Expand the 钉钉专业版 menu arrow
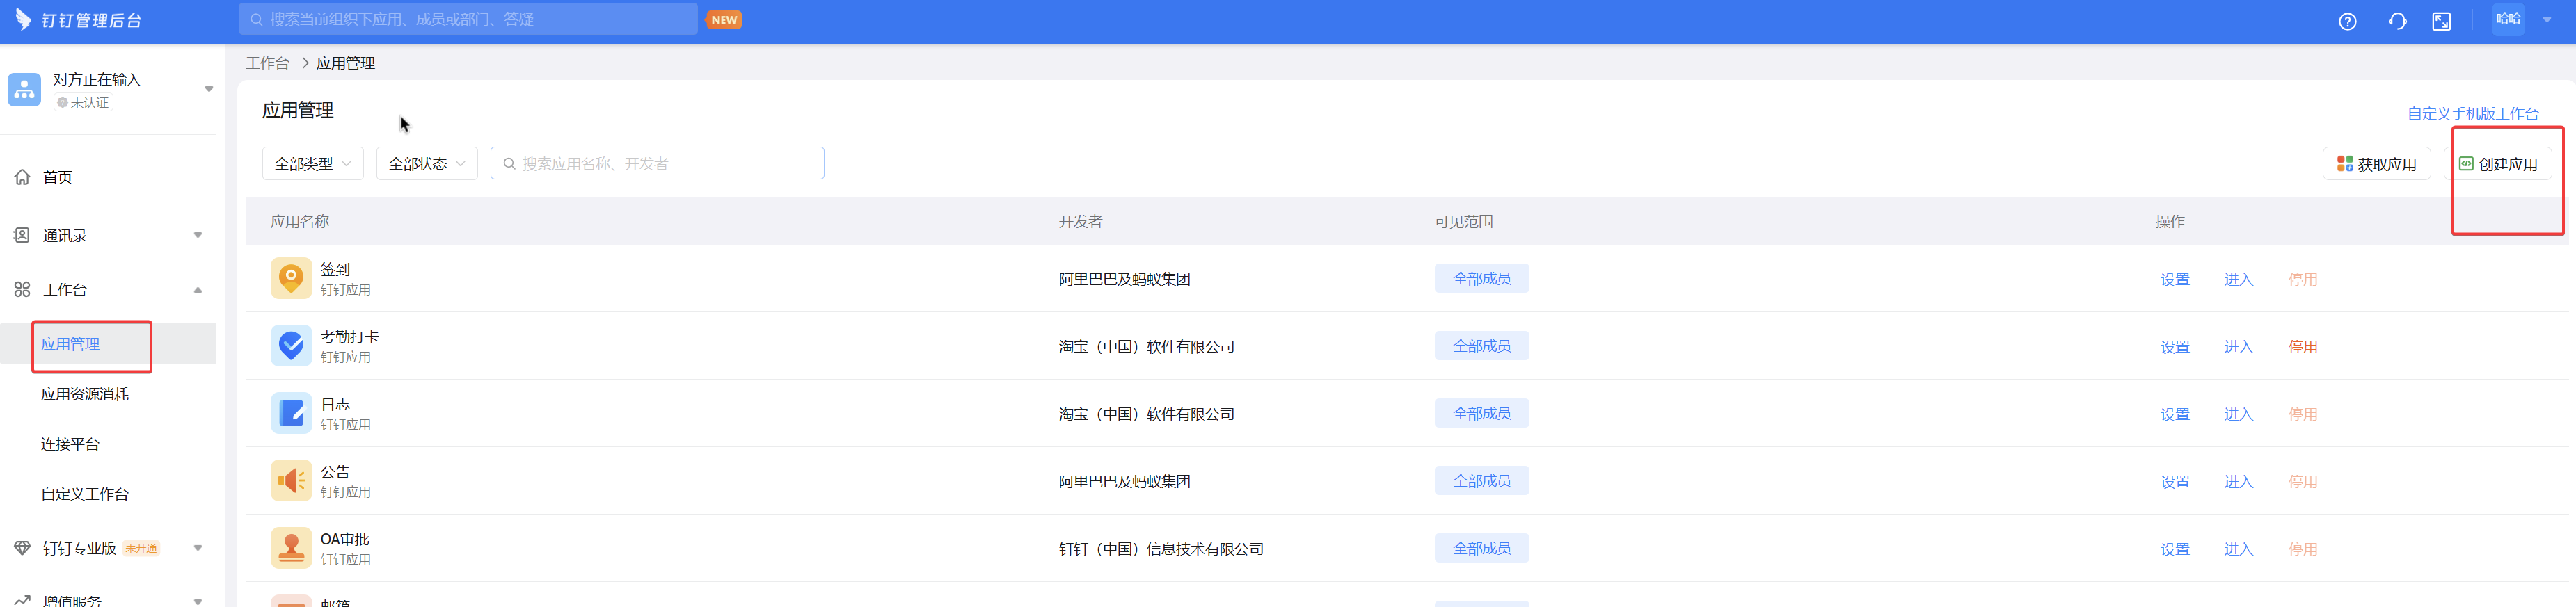The height and width of the screenshot is (607, 2576). pyautogui.click(x=198, y=548)
